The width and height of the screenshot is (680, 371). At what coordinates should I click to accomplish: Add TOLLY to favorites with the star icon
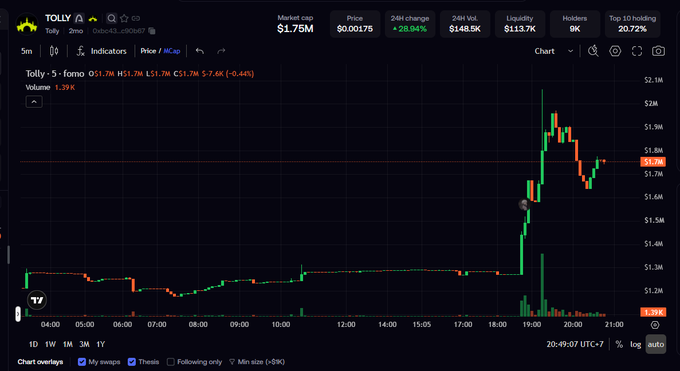(124, 18)
